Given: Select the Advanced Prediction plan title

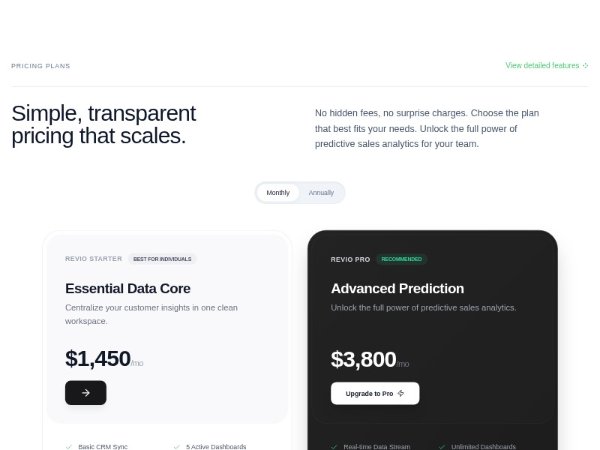Looking at the screenshot, I should point(397,288).
